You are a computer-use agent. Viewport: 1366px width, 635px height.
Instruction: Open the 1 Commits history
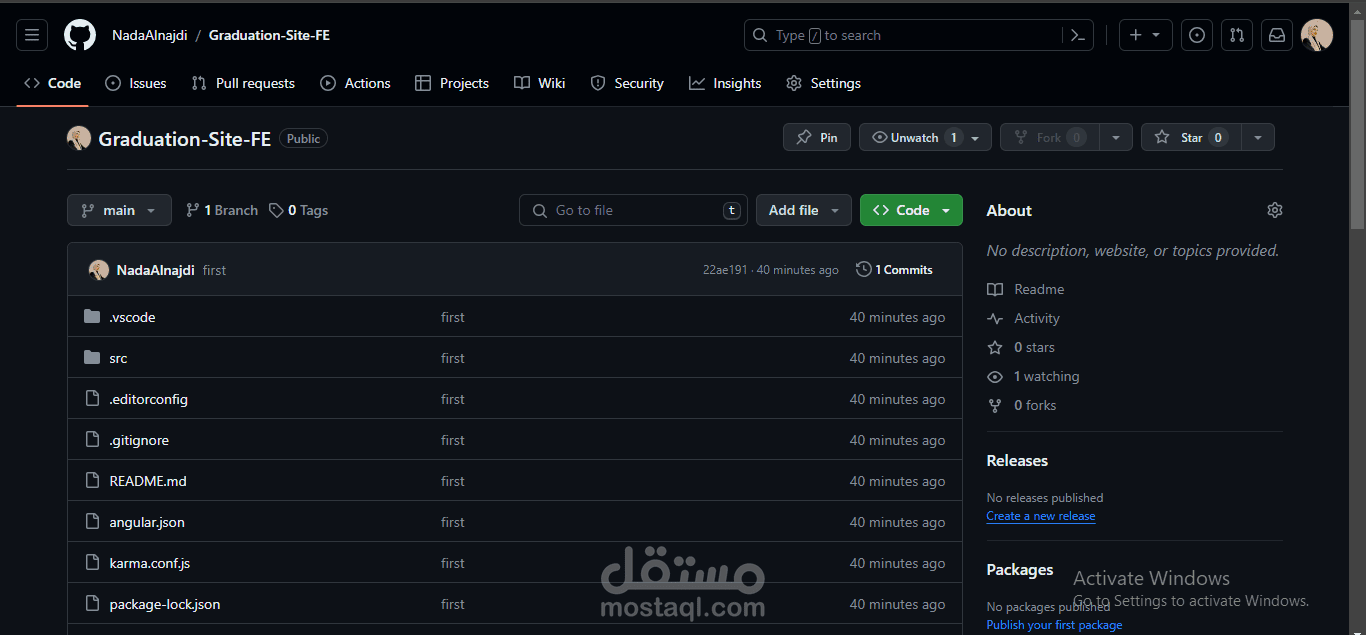tap(894, 270)
